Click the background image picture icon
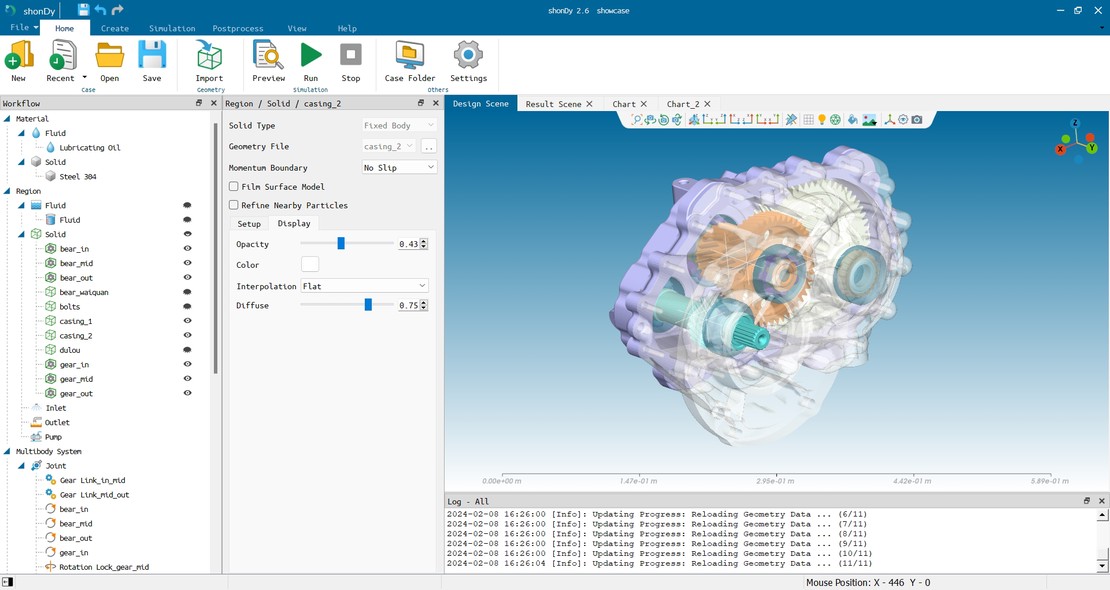Screen dimensions: 1110x590 869,120
